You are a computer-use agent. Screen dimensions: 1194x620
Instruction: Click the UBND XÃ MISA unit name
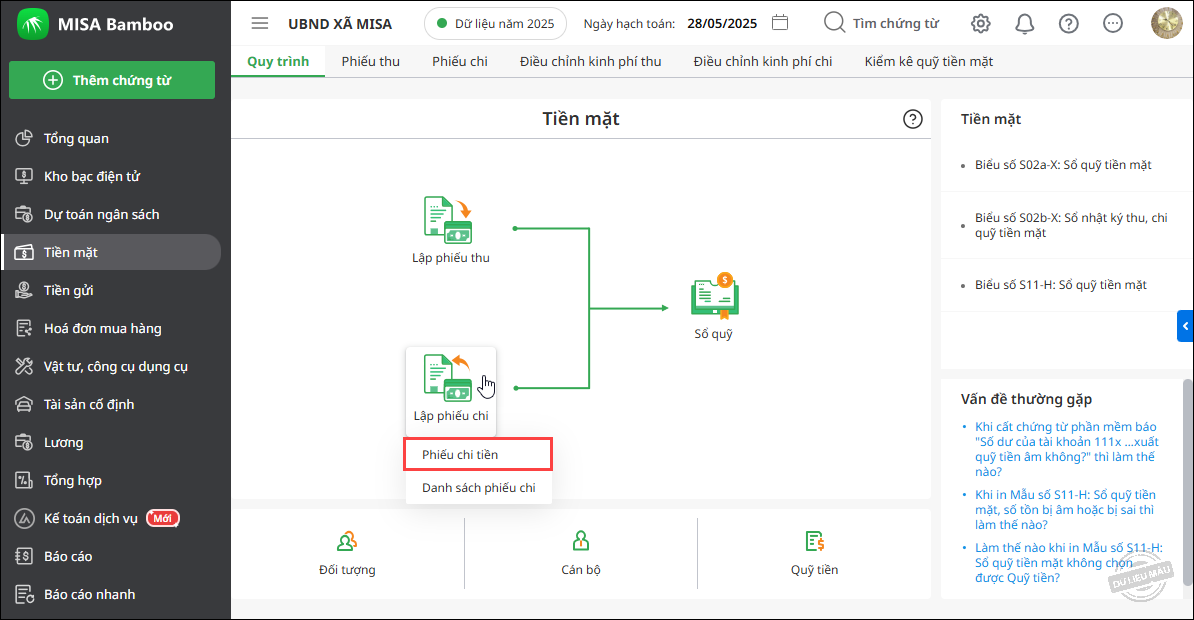[x=340, y=24]
